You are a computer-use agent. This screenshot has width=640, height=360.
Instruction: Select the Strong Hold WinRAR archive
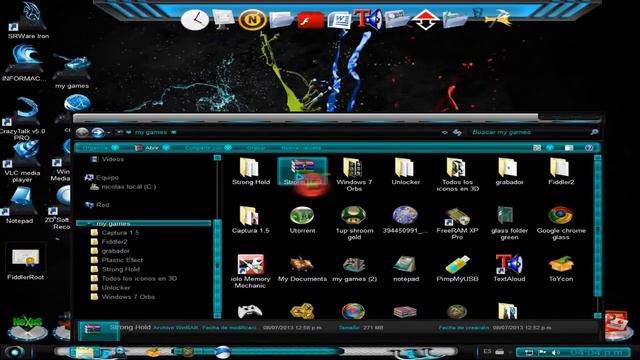pos(302,171)
